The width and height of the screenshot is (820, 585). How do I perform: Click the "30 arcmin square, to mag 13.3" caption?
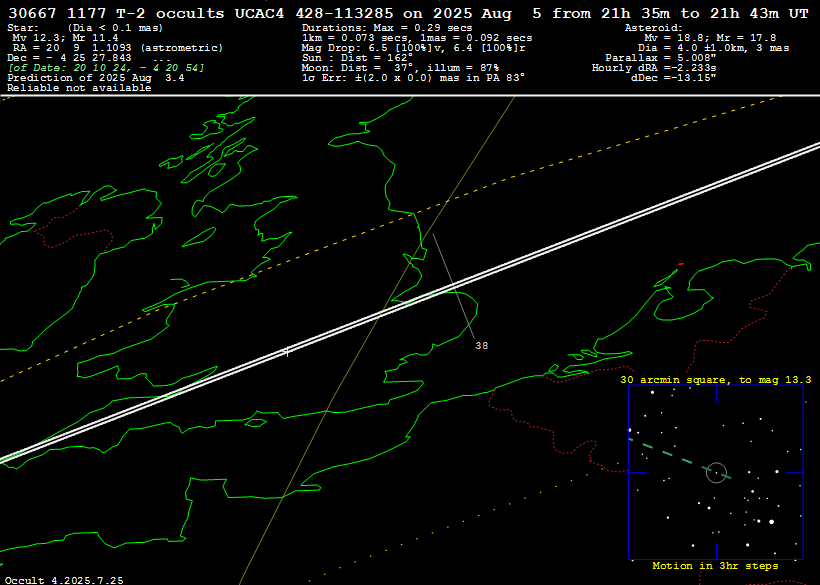715,380
